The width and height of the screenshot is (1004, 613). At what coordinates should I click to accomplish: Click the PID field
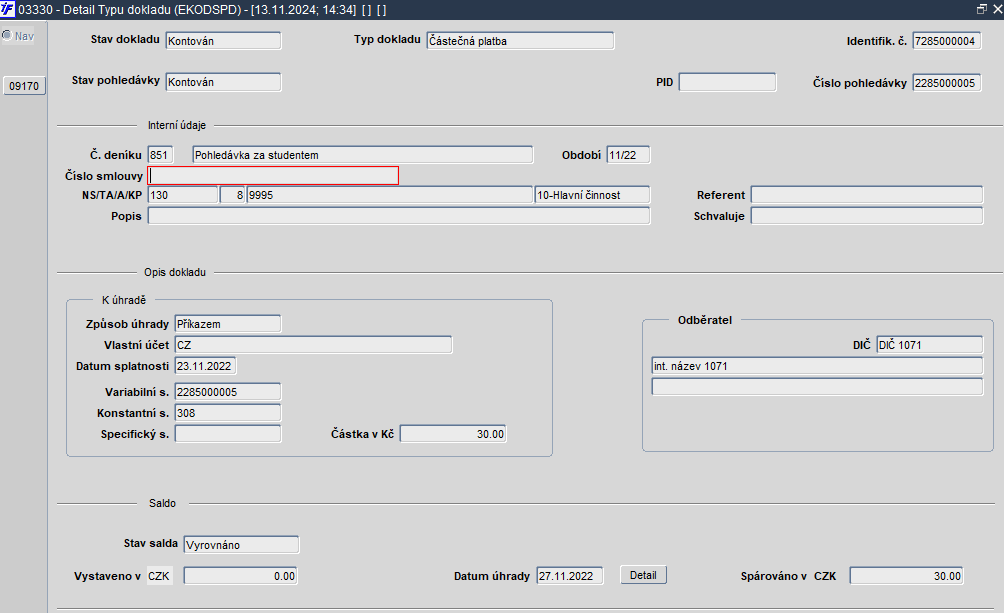727,82
